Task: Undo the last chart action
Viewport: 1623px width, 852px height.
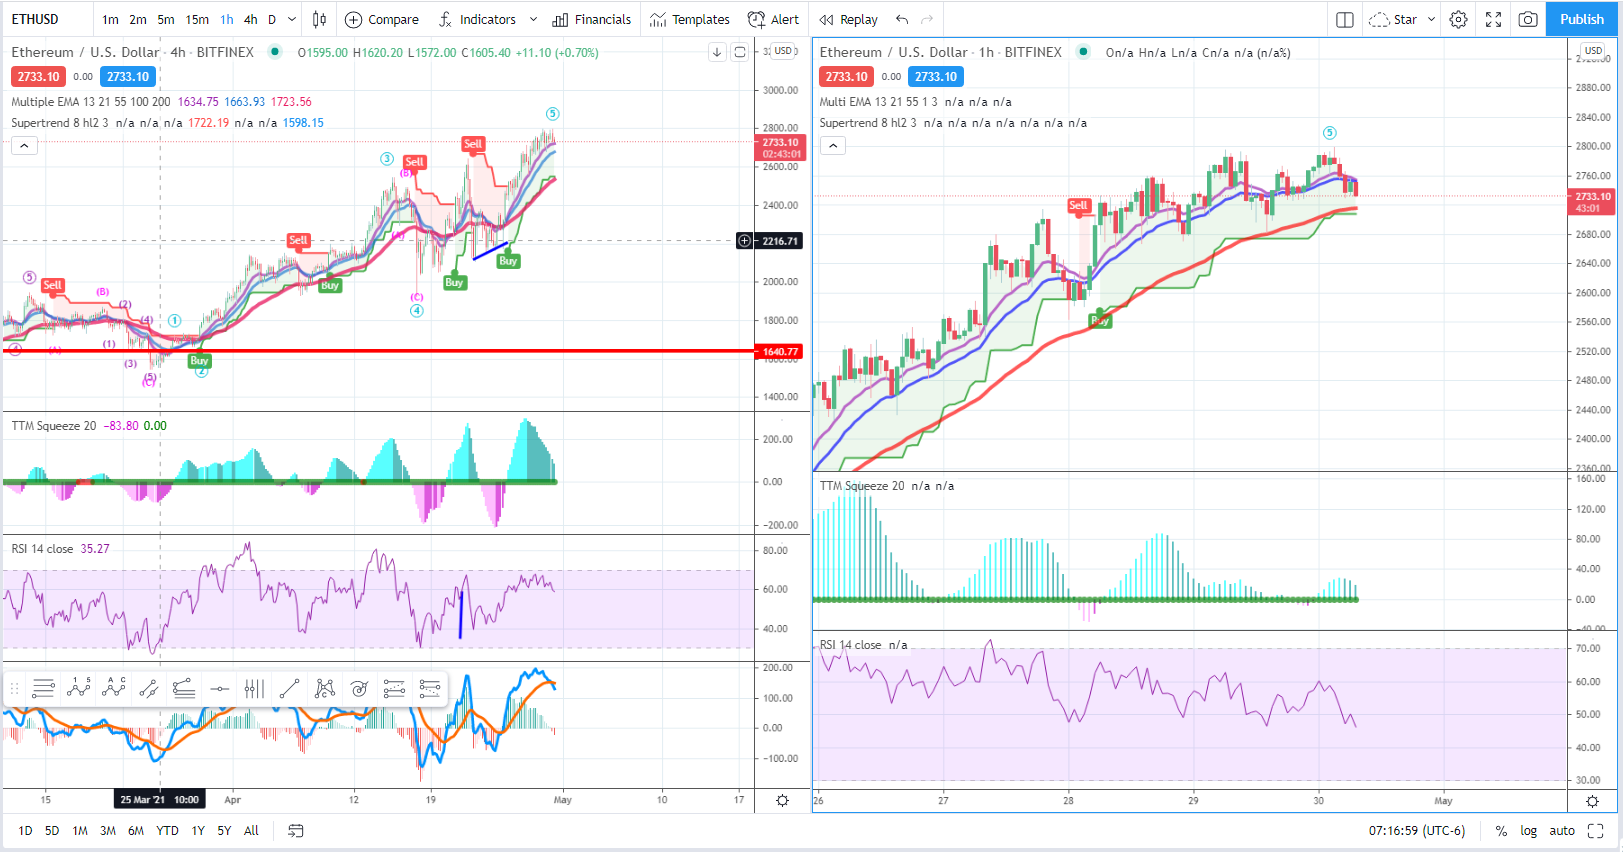Action: (x=902, y=19)
